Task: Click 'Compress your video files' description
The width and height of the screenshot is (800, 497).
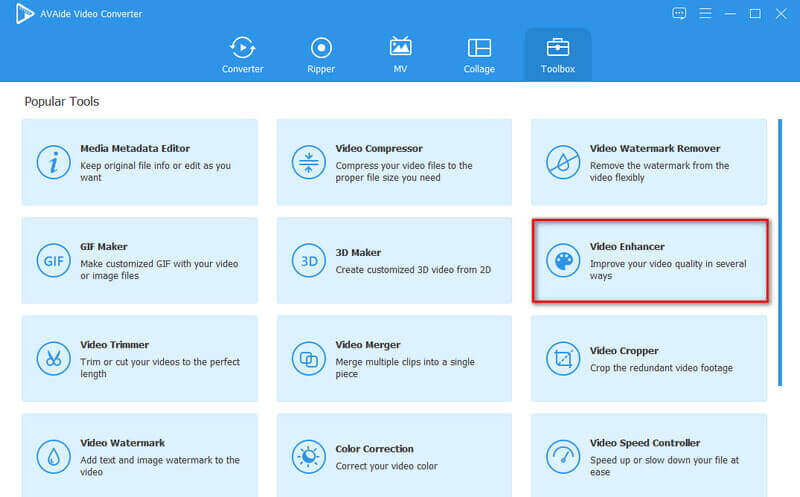Action: (x=404, y=171)
